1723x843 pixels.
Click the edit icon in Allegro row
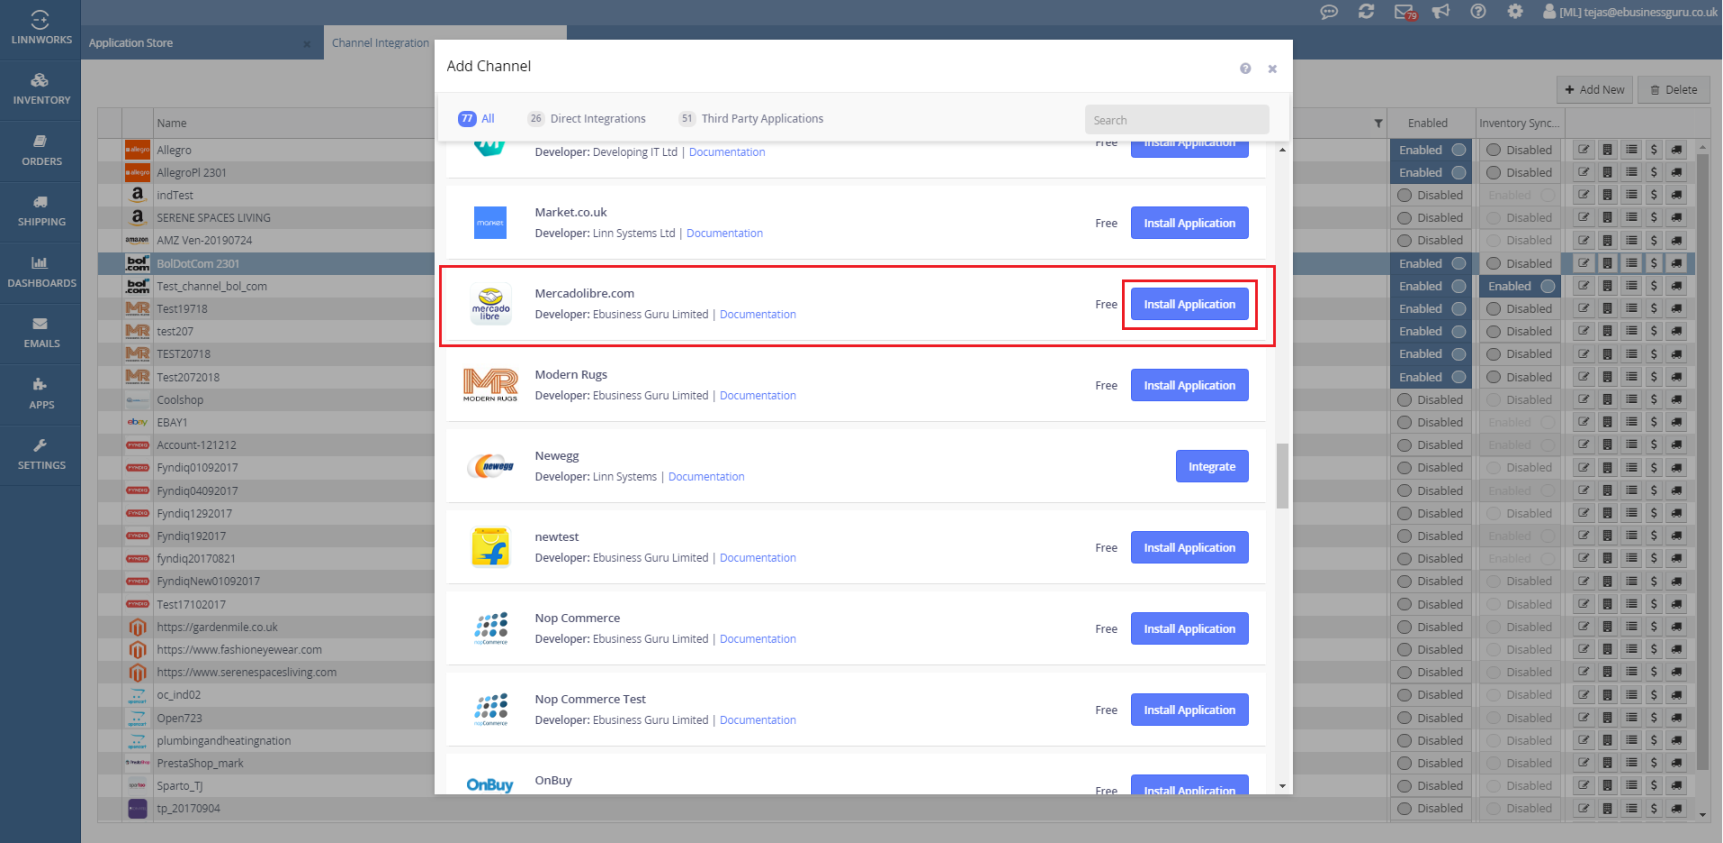click(x=1584, y=150)
